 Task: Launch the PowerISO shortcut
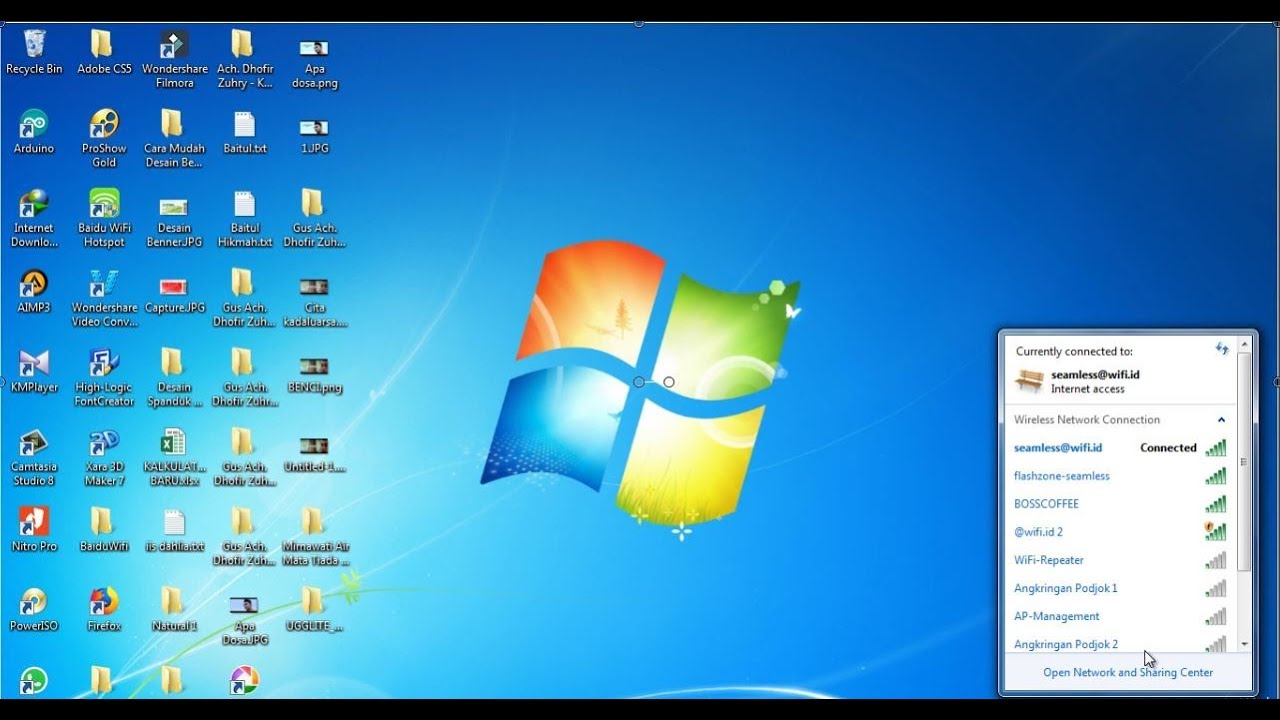tap(34, 609)
